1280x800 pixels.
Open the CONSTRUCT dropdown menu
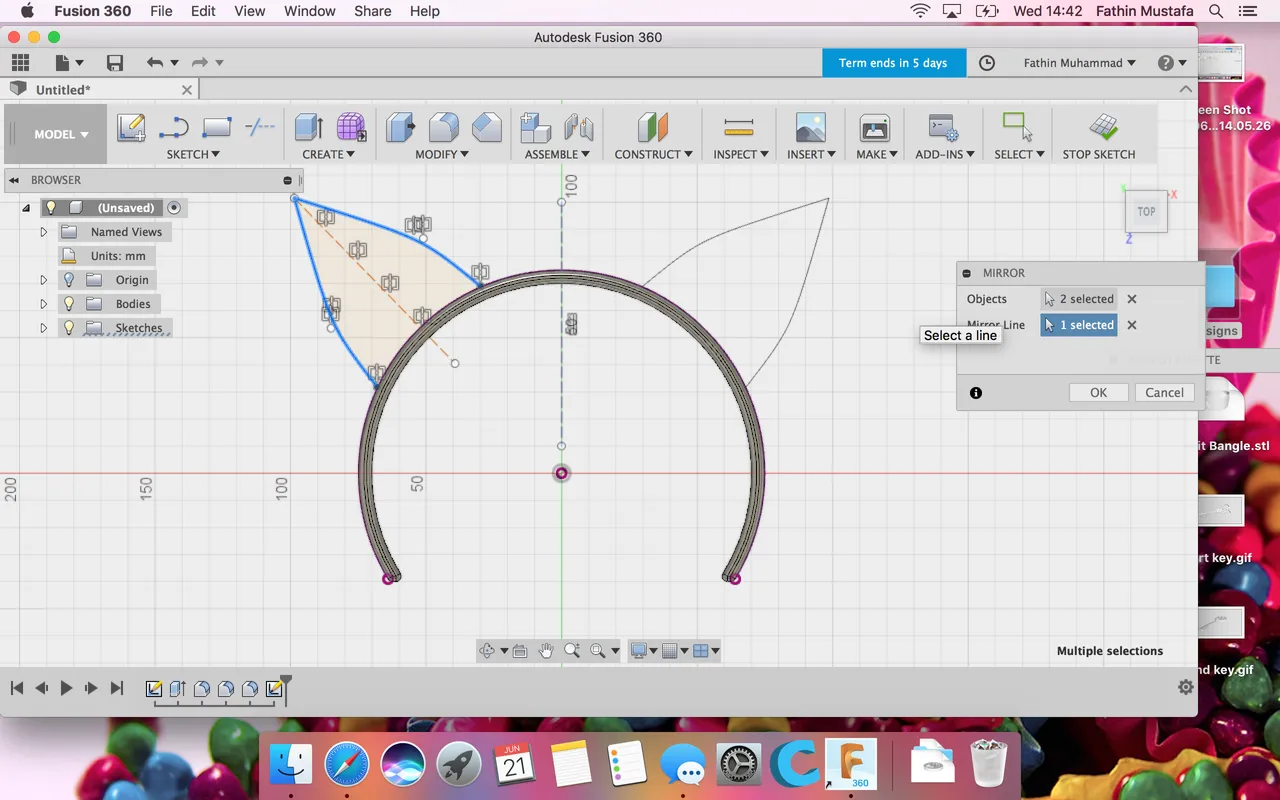(654, 154)
